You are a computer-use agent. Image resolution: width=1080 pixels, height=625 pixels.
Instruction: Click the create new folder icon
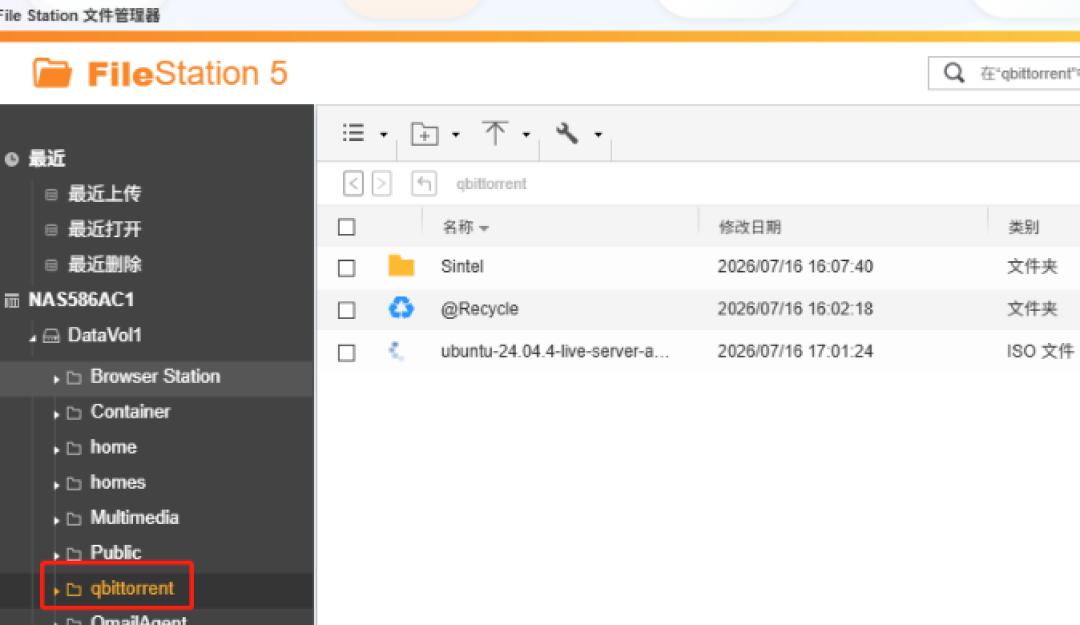[424, 134]
